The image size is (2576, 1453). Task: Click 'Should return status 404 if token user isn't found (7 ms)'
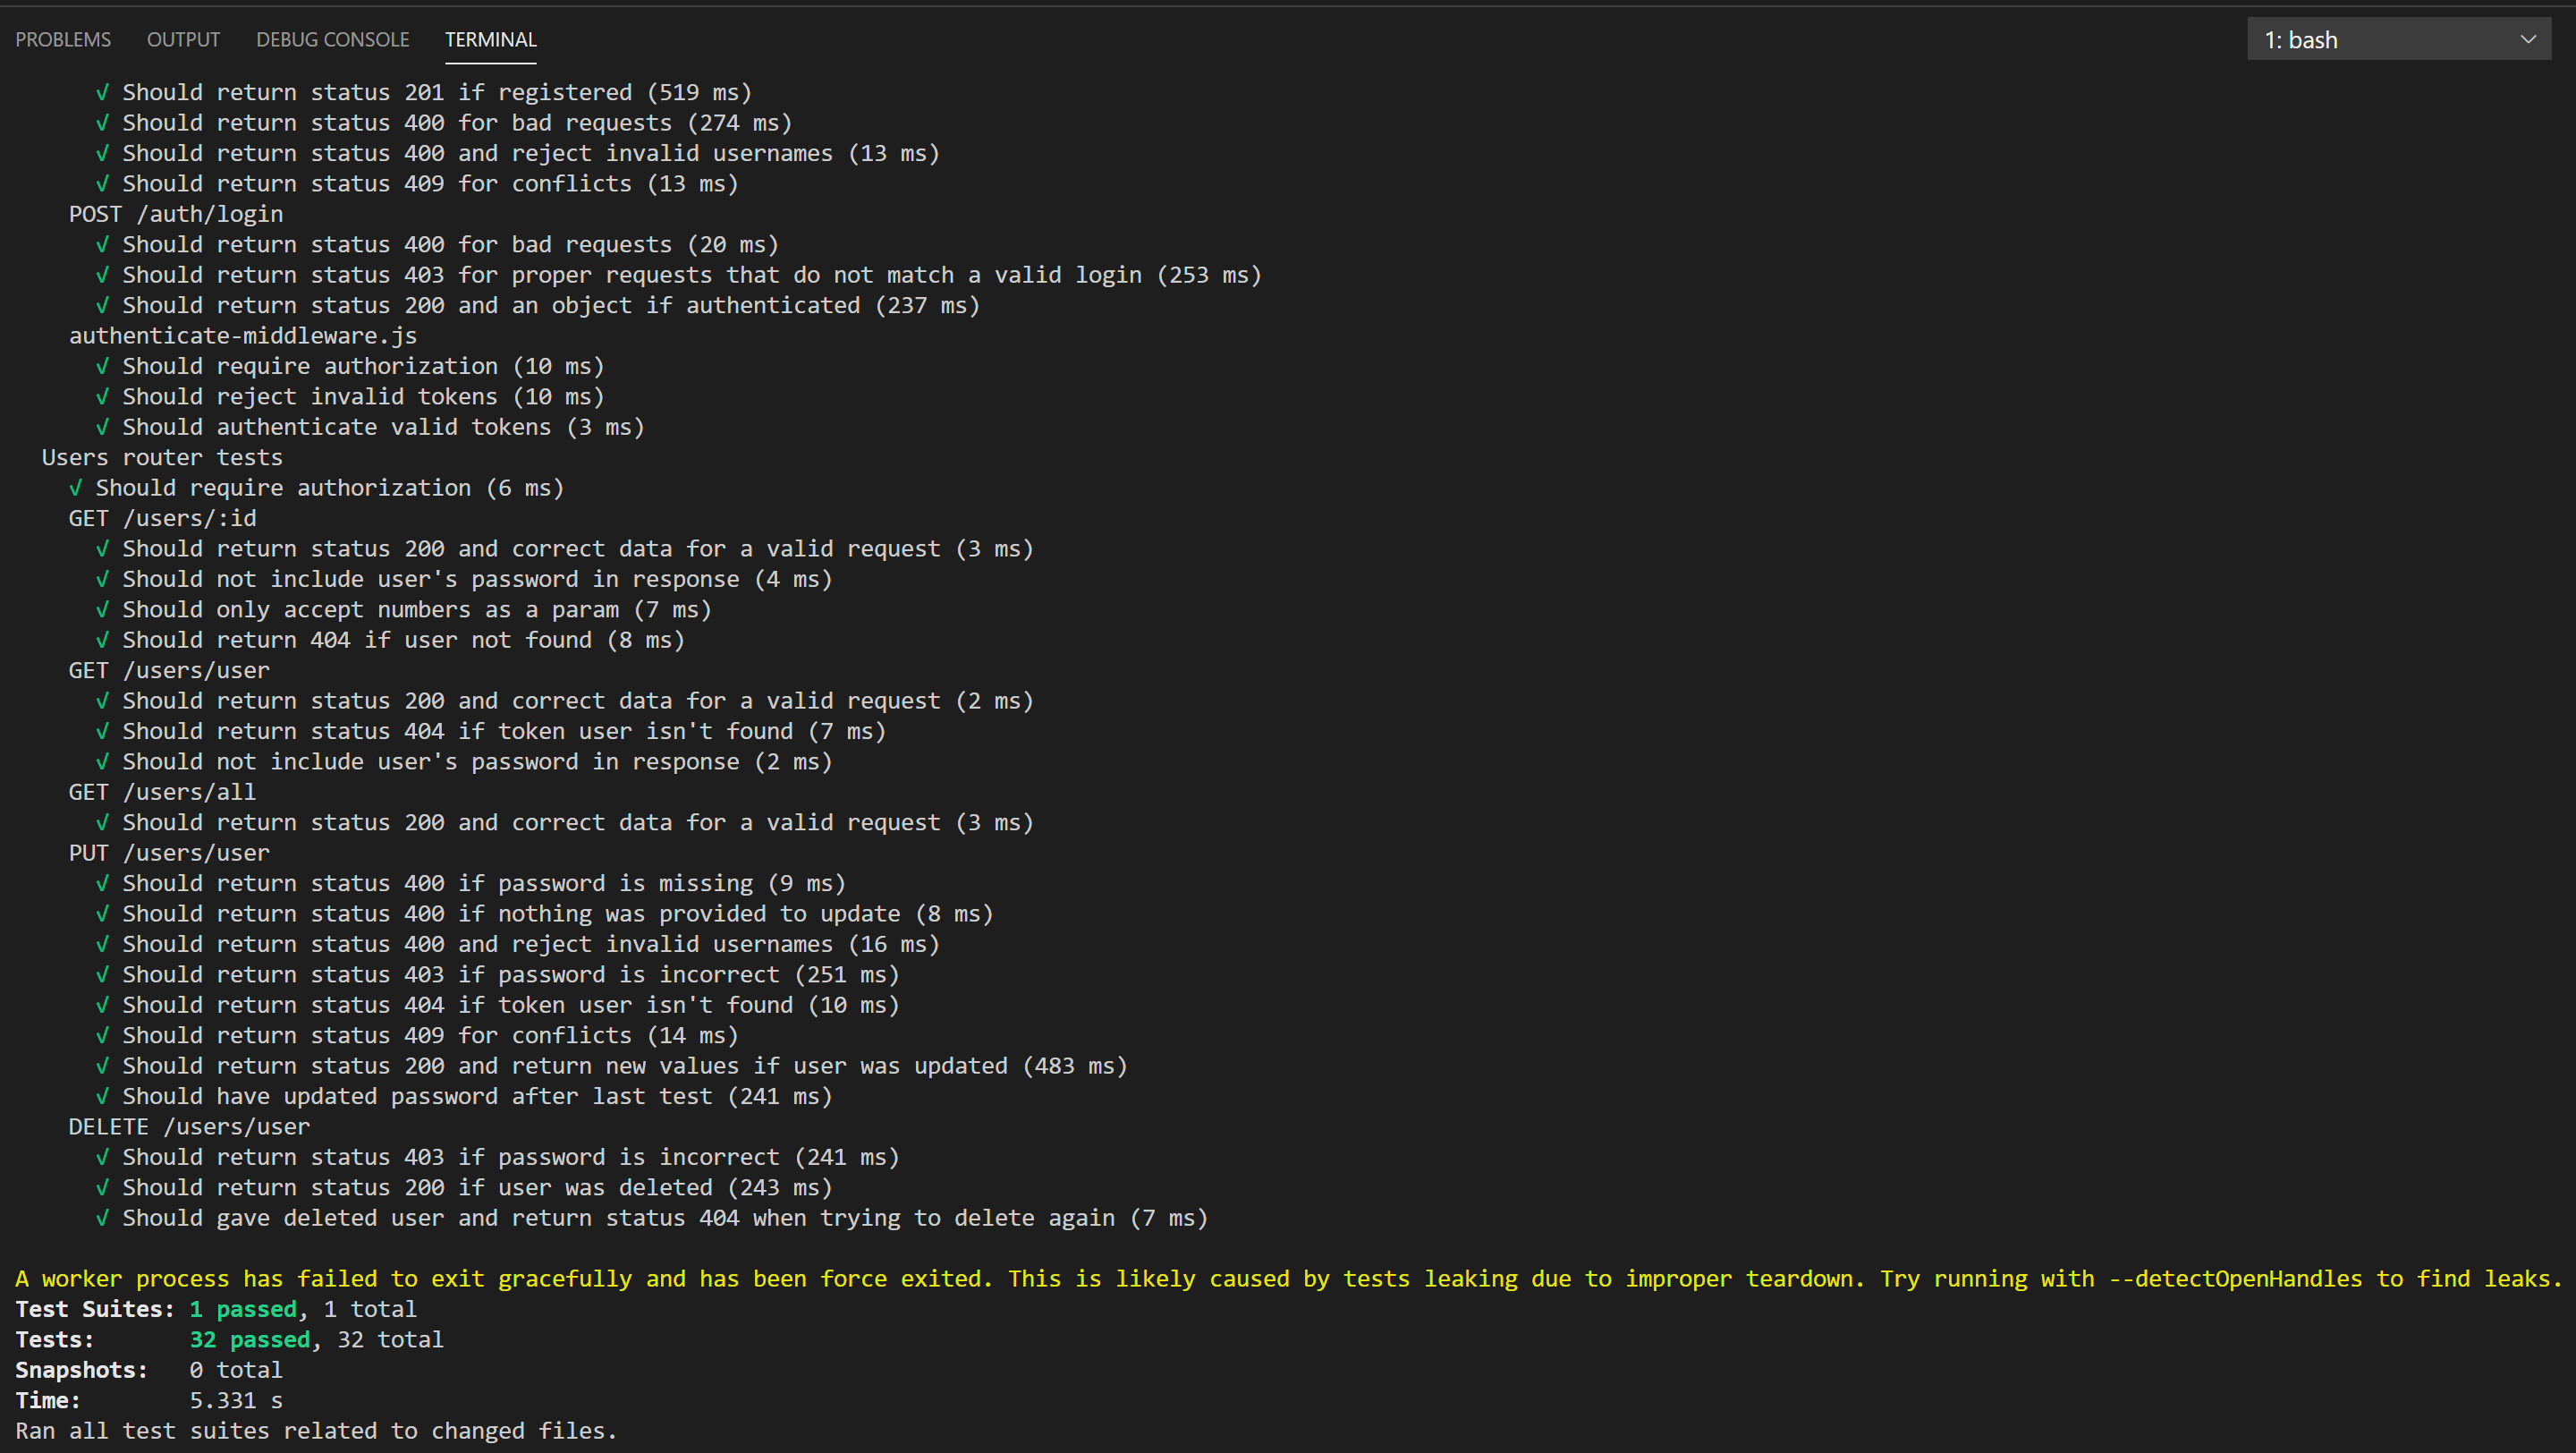(491, 732)
